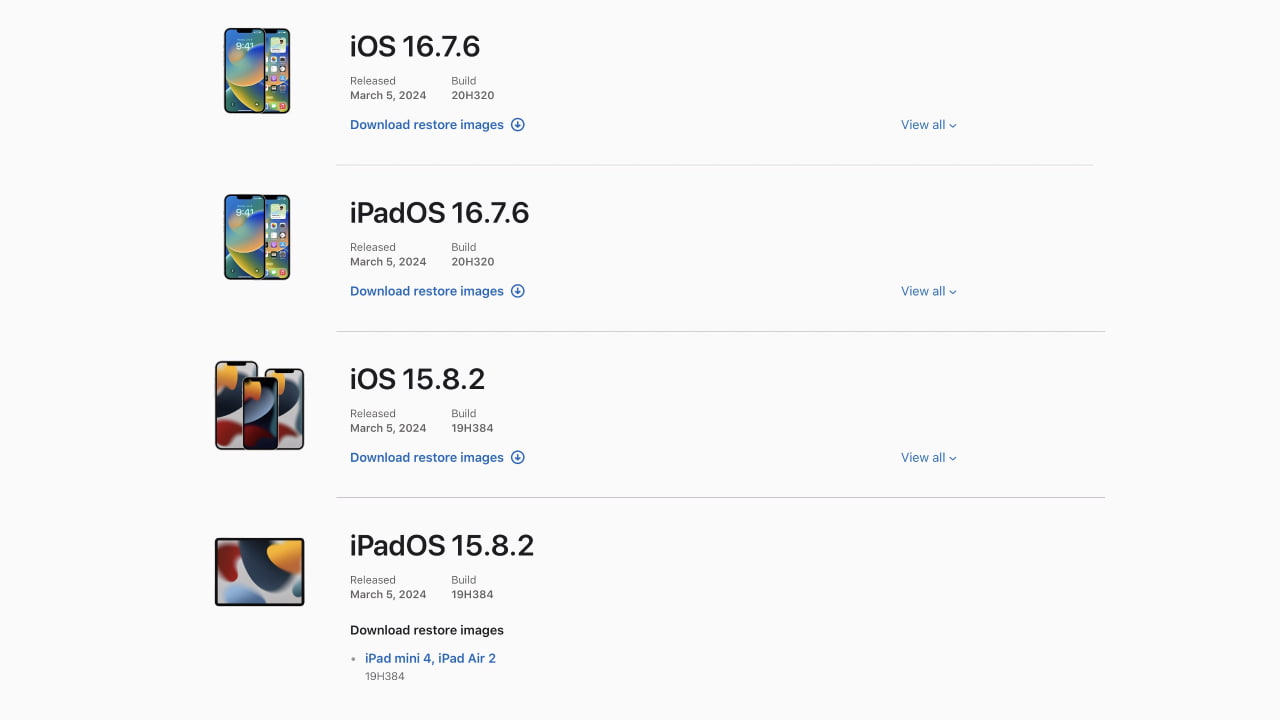Expand View all for iPadOS 16.7.6
The image size is (1280, 720).
(928, 291)
